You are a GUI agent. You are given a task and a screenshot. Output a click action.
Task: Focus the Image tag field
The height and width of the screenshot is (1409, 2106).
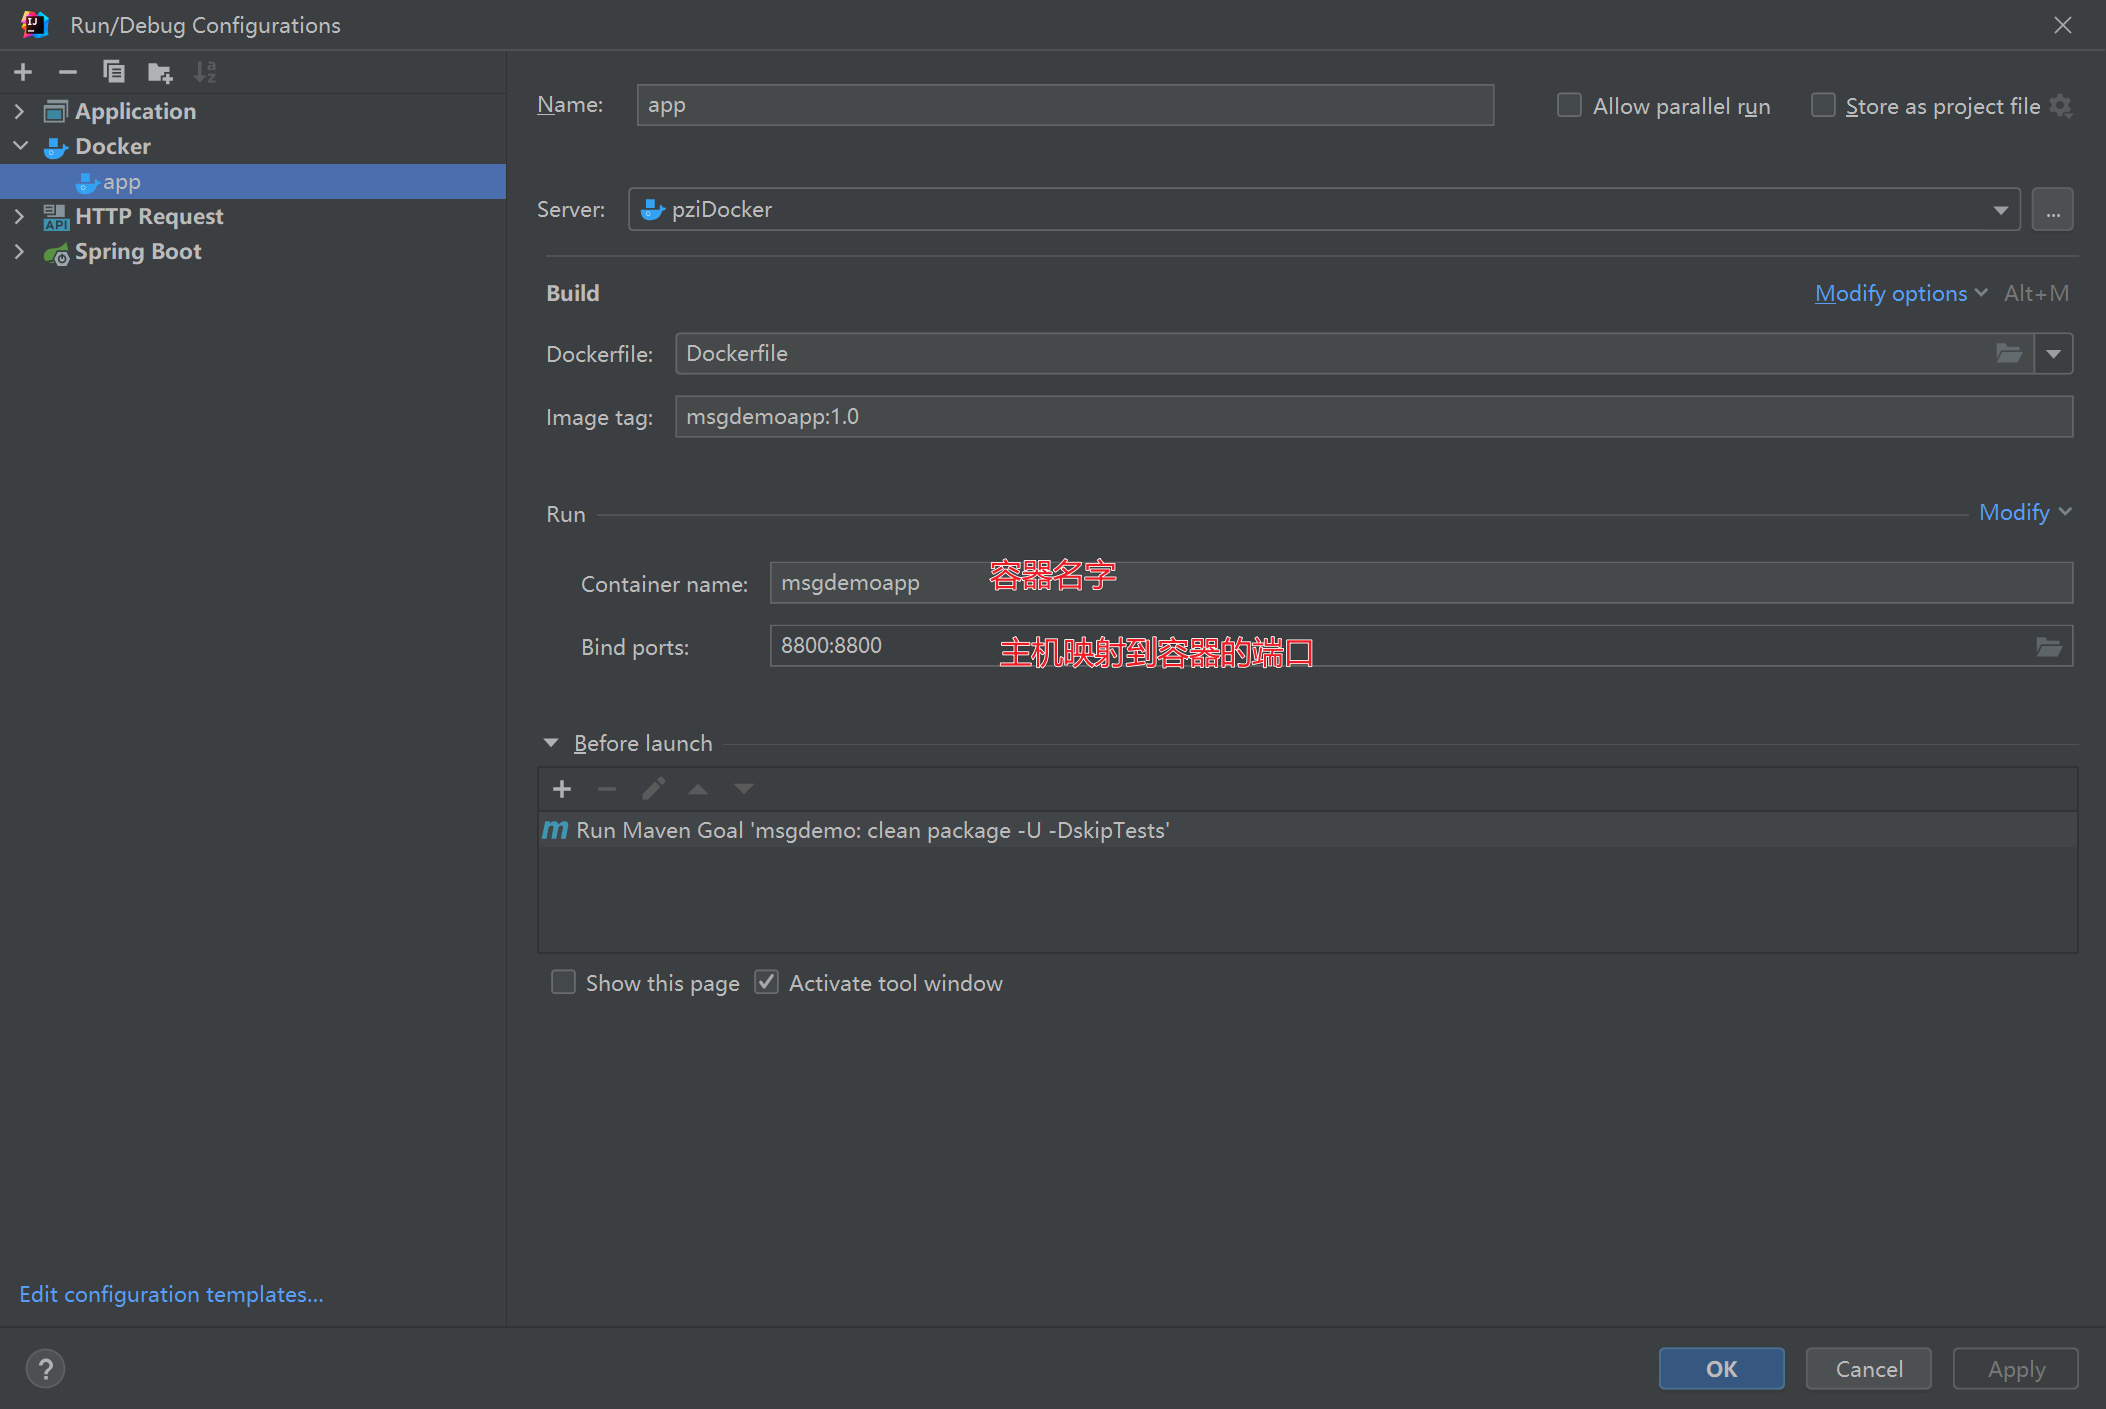(x=1374, y=417)
